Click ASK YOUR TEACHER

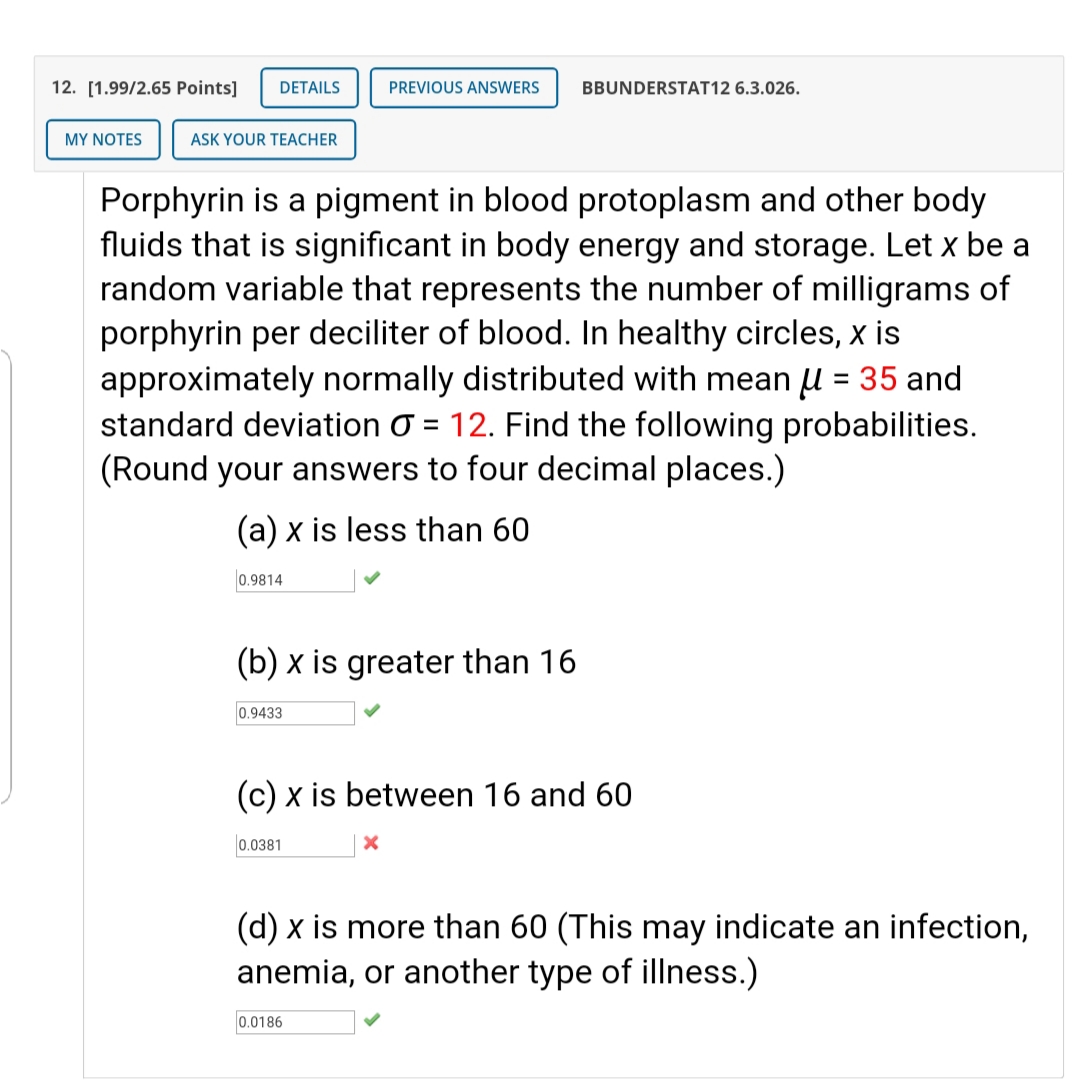pyautogui.click(x=263, y=139)
